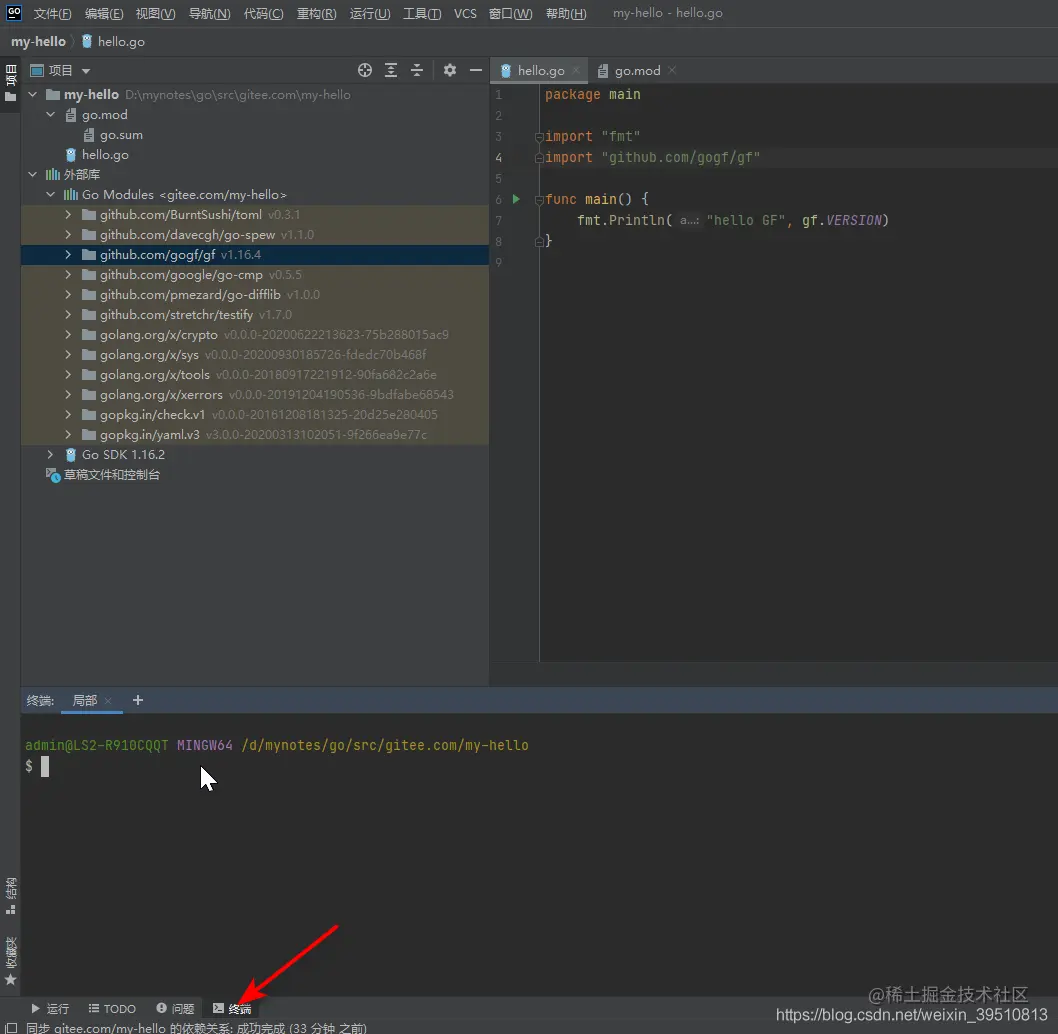Open the 问题 problems tool window
This screenshot has width=1058, height=1034.
pos(175,1008)
